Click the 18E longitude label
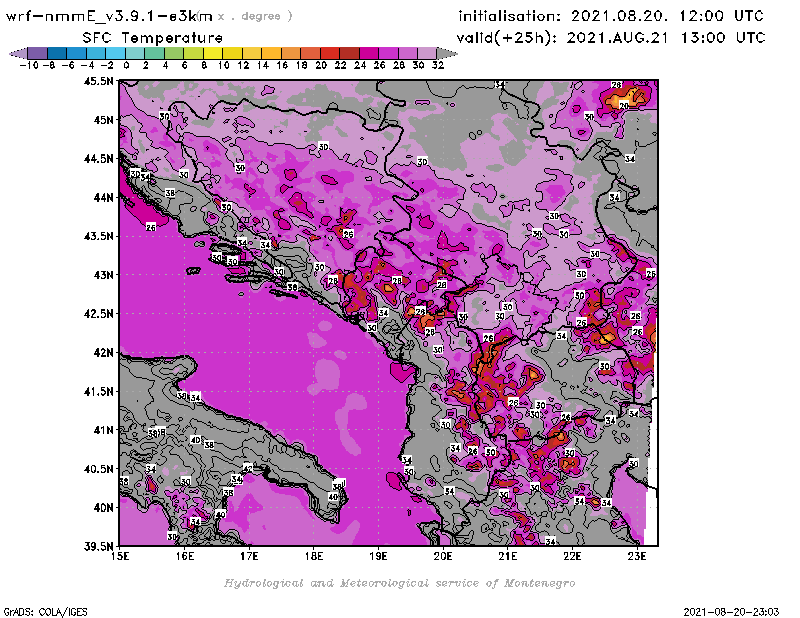 pos(314,556)
